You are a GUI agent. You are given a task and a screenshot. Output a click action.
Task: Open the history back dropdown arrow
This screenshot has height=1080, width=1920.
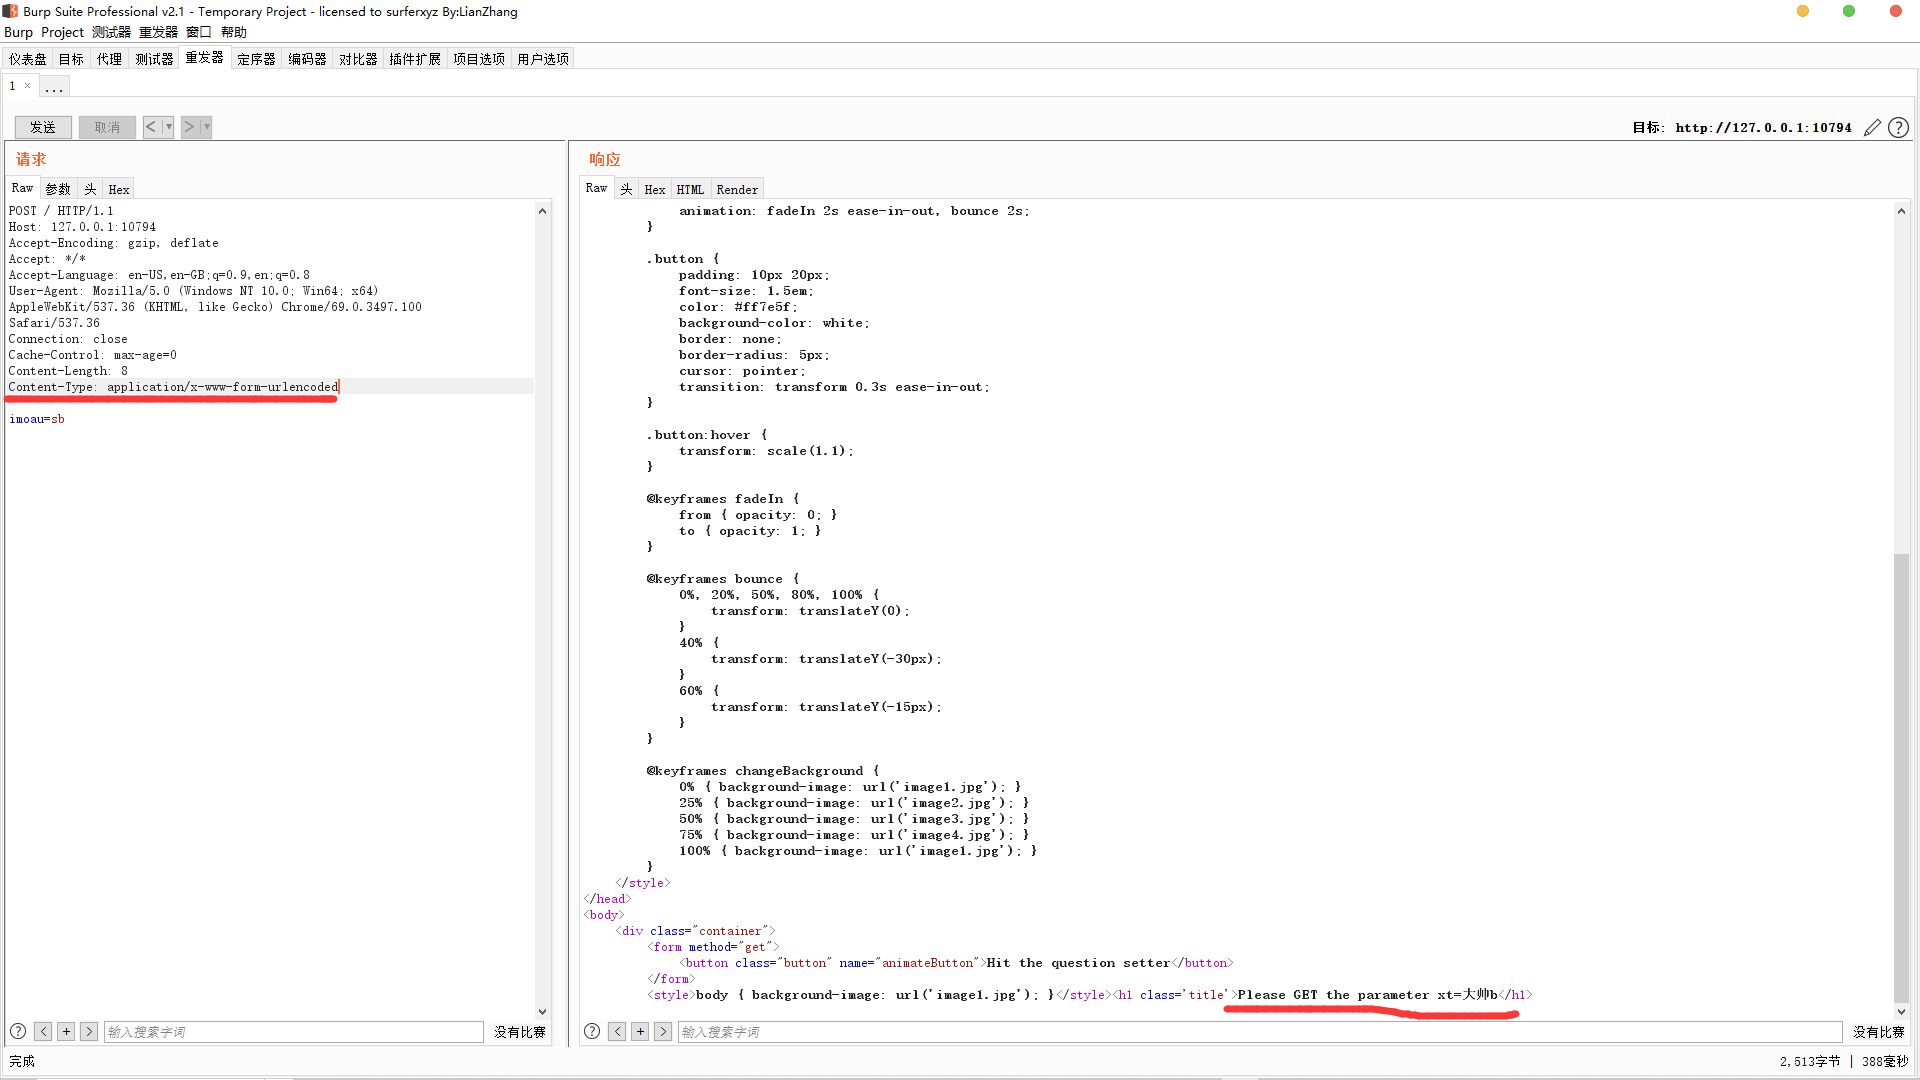coord(169,127)
